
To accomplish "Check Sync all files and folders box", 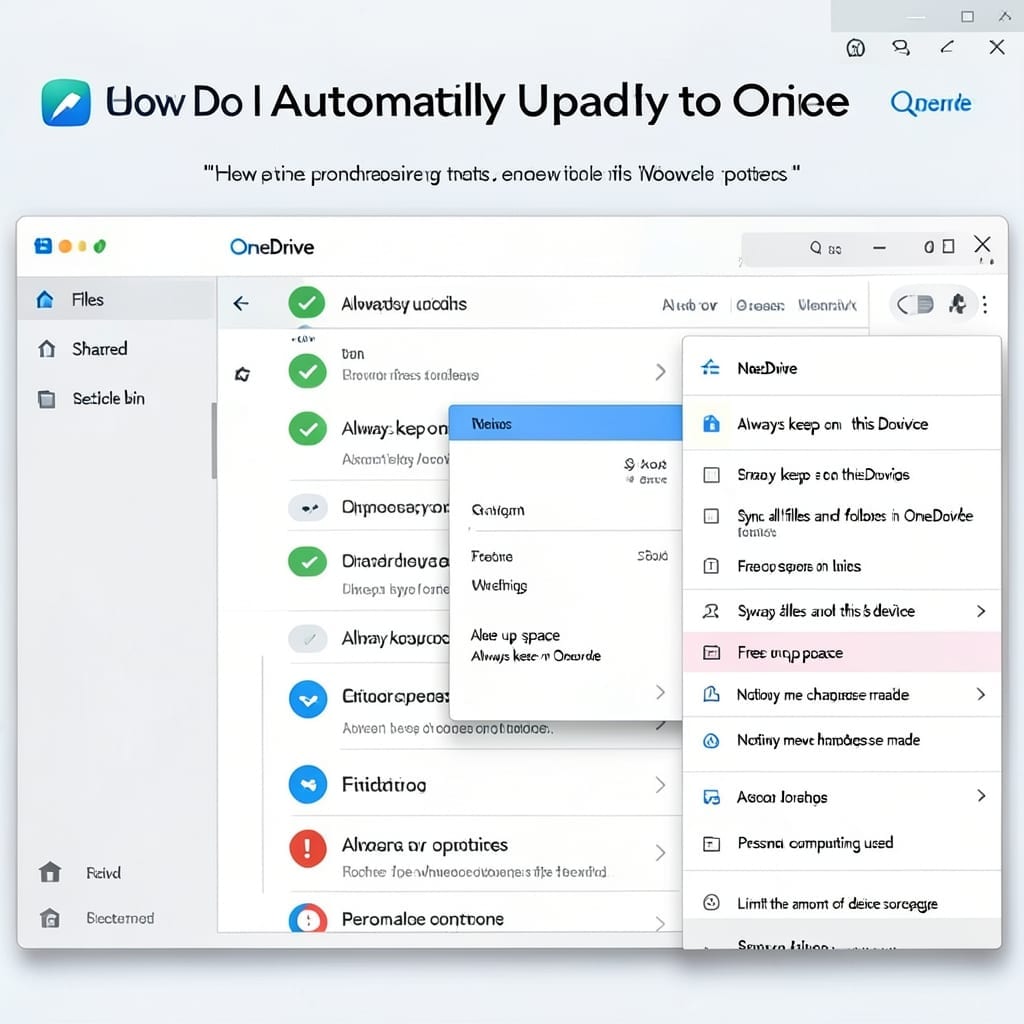I will [x=711, y=517].
